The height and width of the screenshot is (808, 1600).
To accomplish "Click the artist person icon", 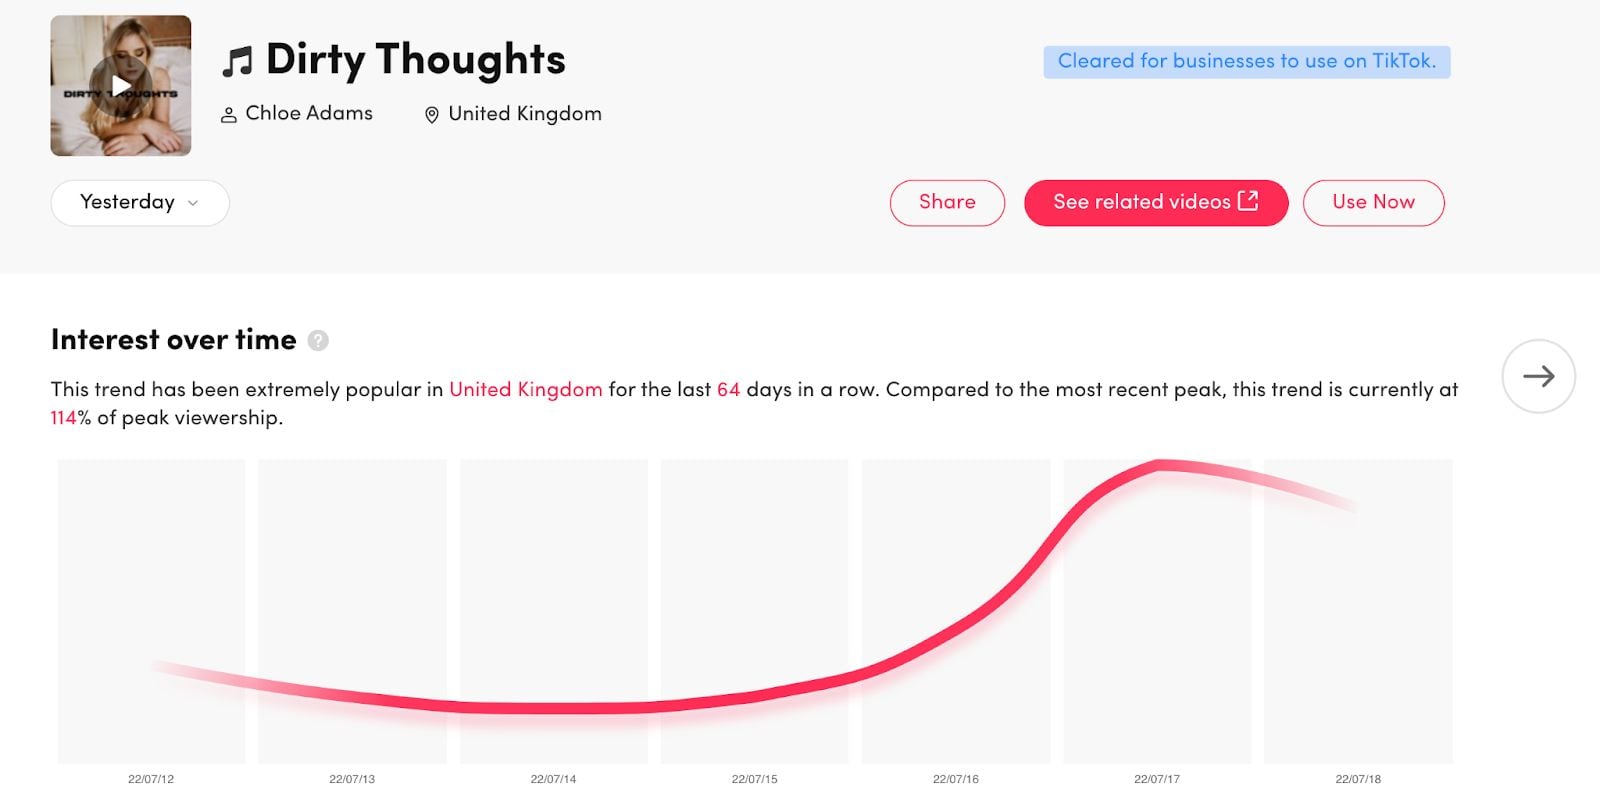I will [x=228, y=115].
